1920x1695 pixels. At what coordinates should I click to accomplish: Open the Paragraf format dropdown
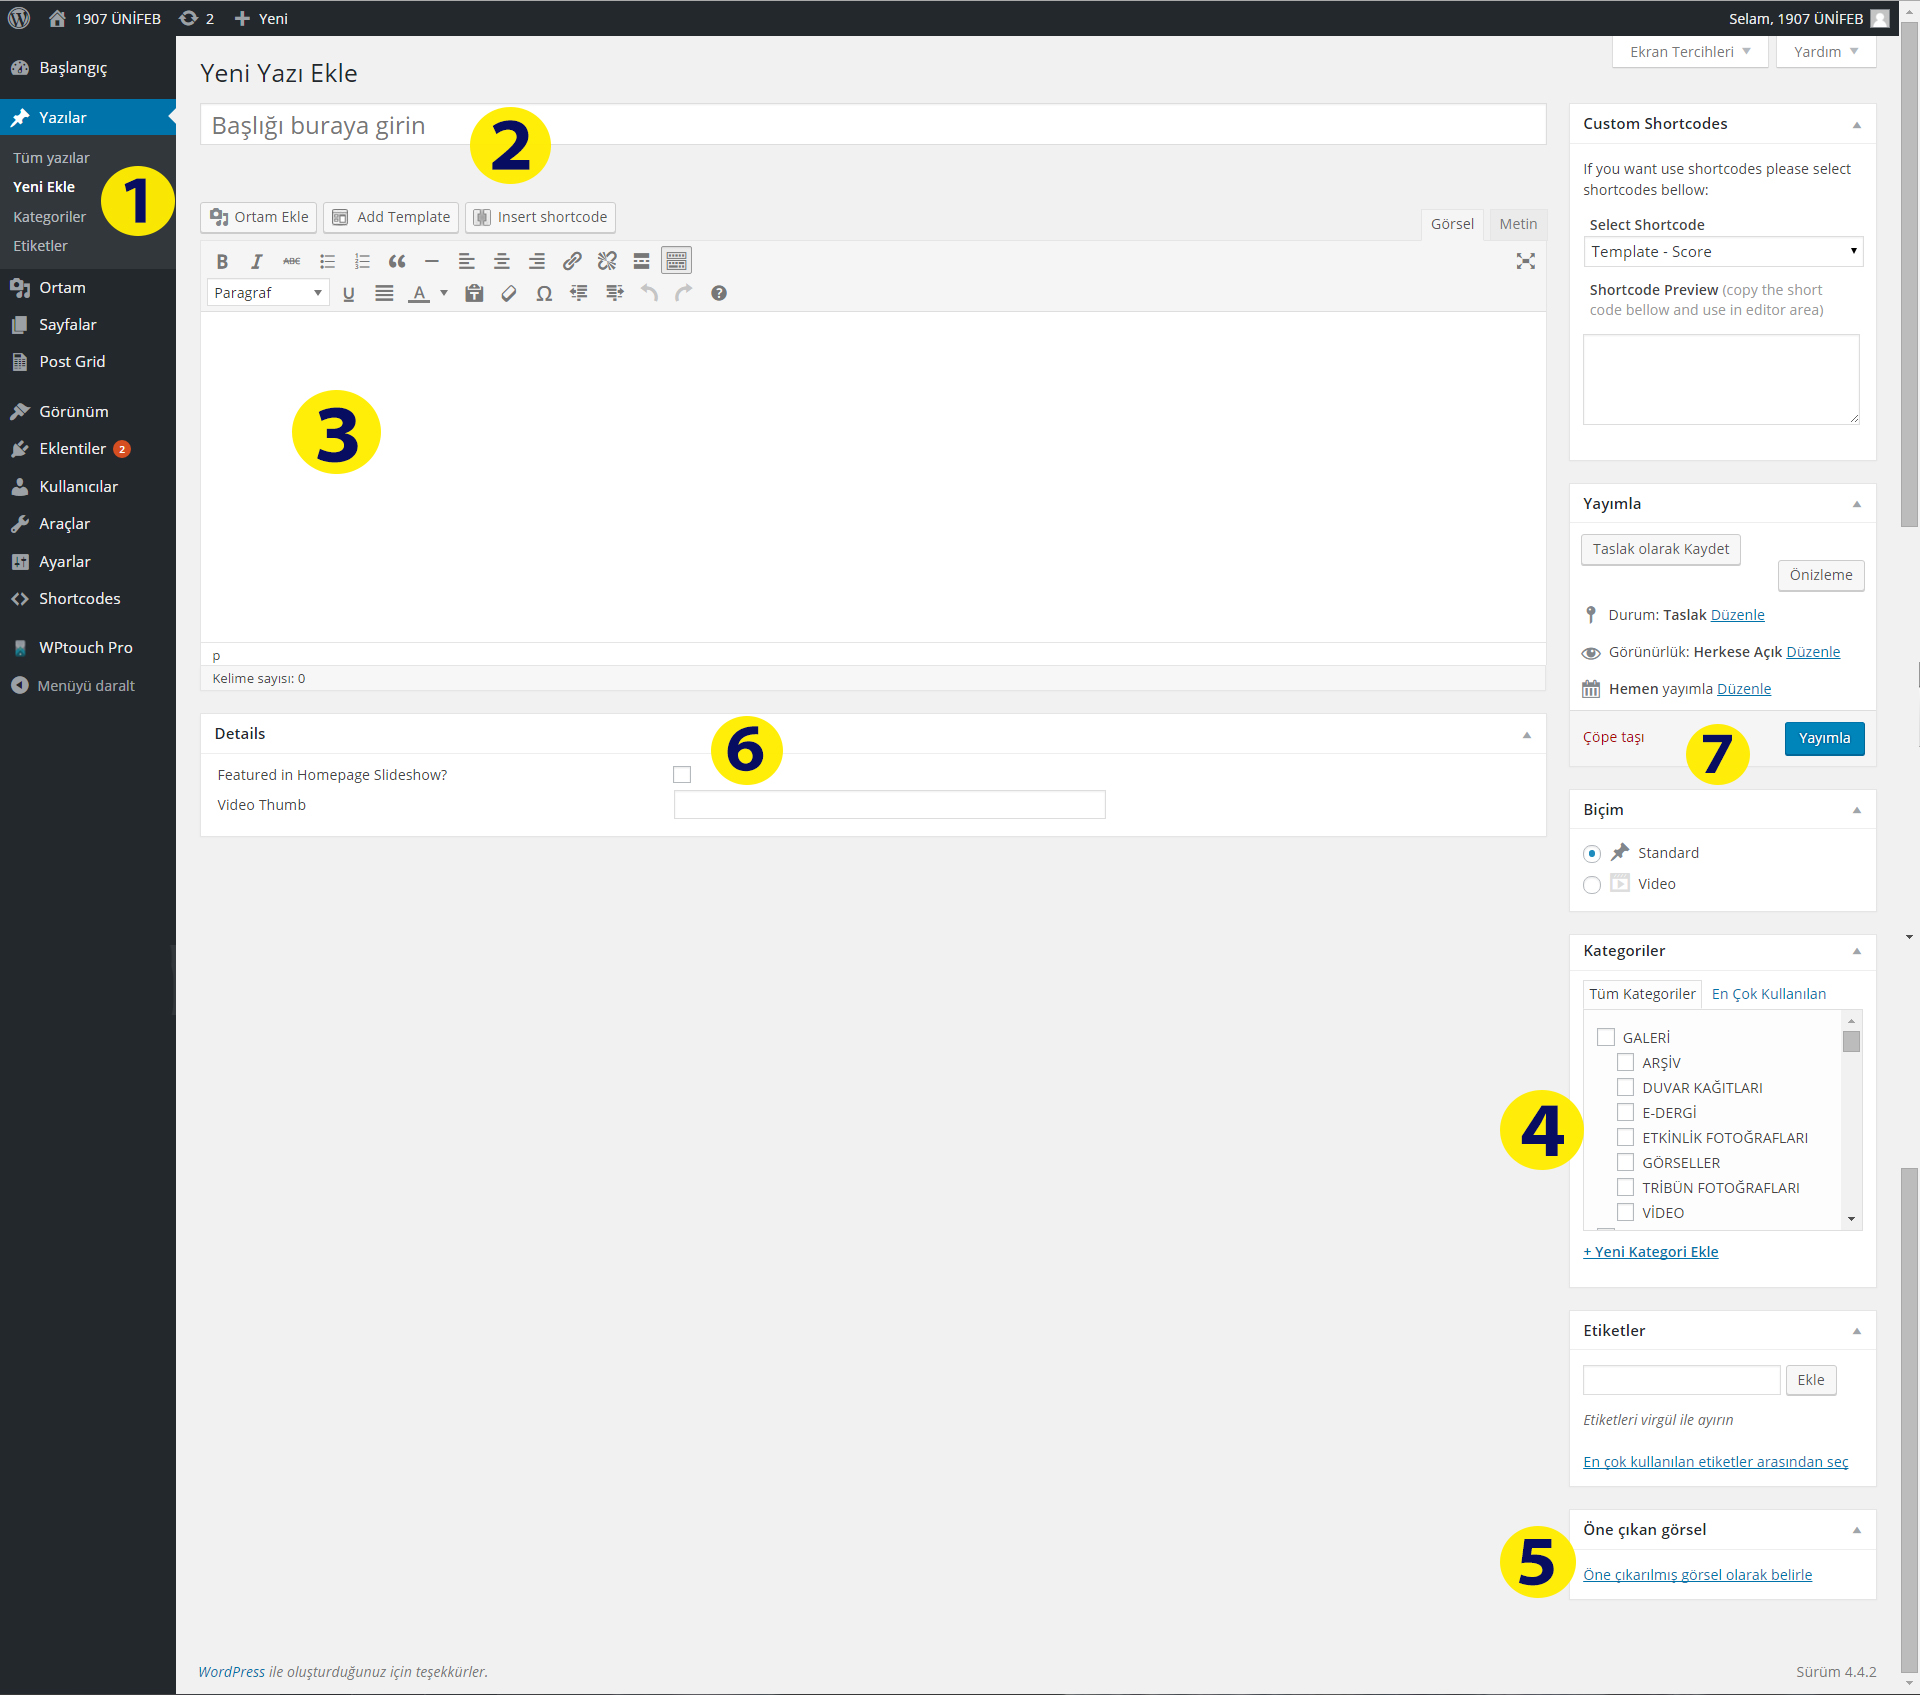click(x=268, y=293)
